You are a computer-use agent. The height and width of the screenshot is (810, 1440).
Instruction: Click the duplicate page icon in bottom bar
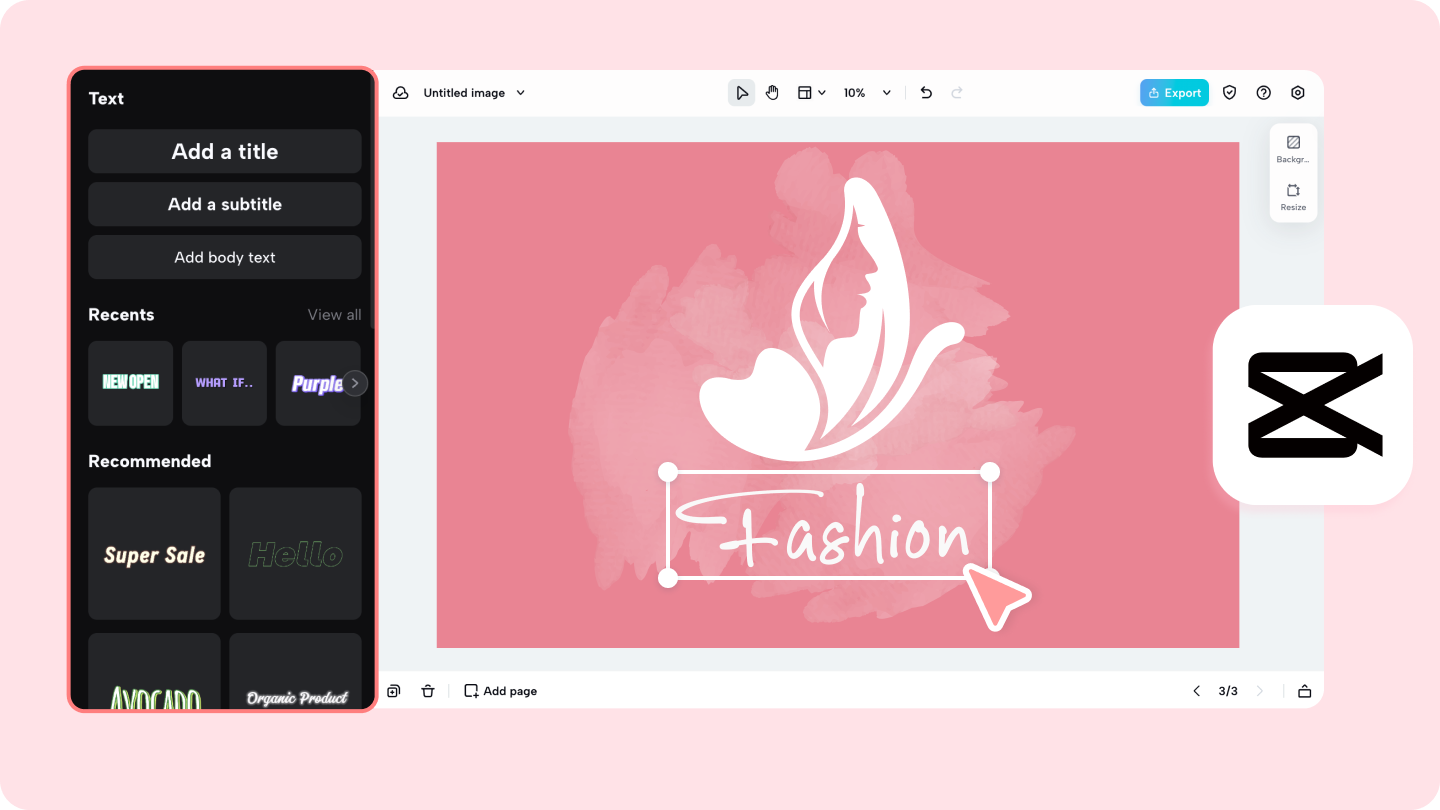393,691
